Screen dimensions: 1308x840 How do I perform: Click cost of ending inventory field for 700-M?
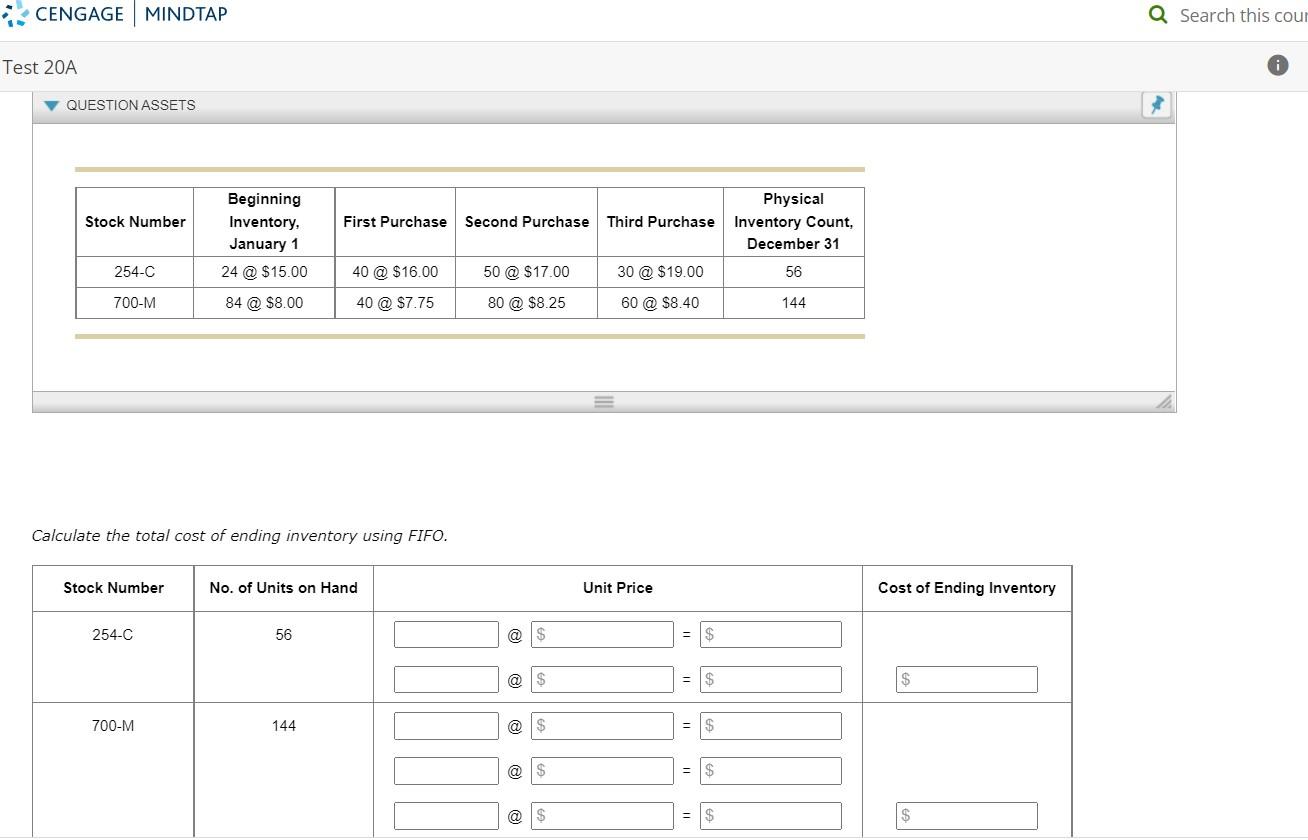(966, 815)
